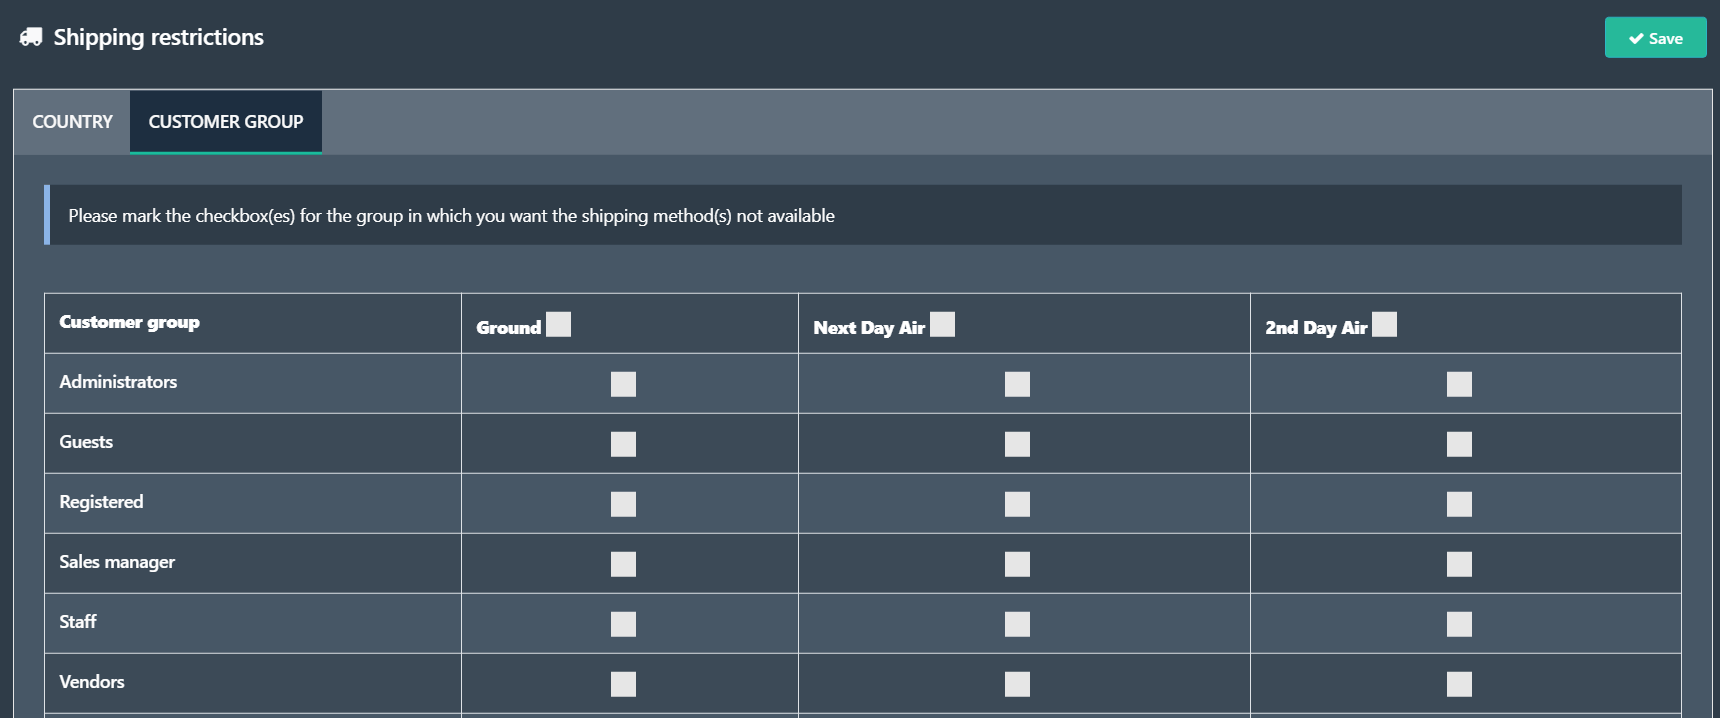Check 2nd Day Air in Vendors row

click(1459, 684)
